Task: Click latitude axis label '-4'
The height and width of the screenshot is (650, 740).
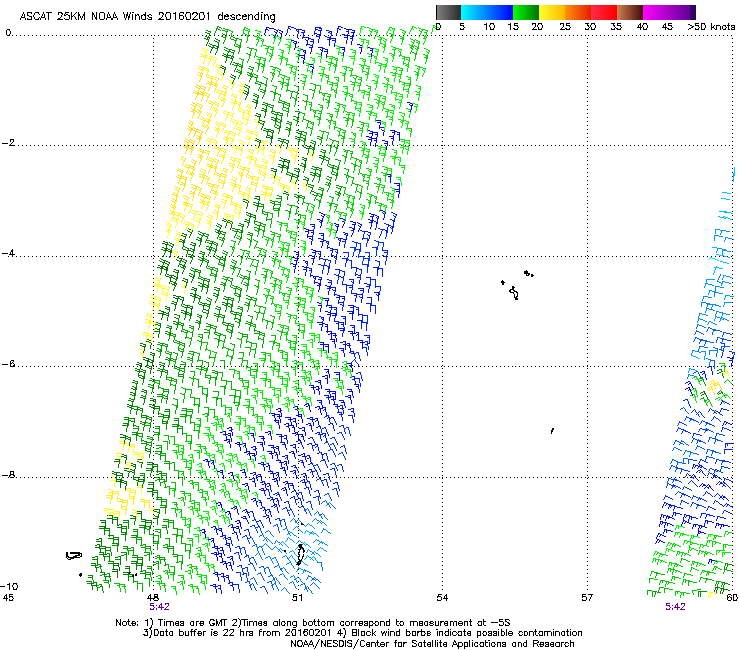Action: pos(8,253)
